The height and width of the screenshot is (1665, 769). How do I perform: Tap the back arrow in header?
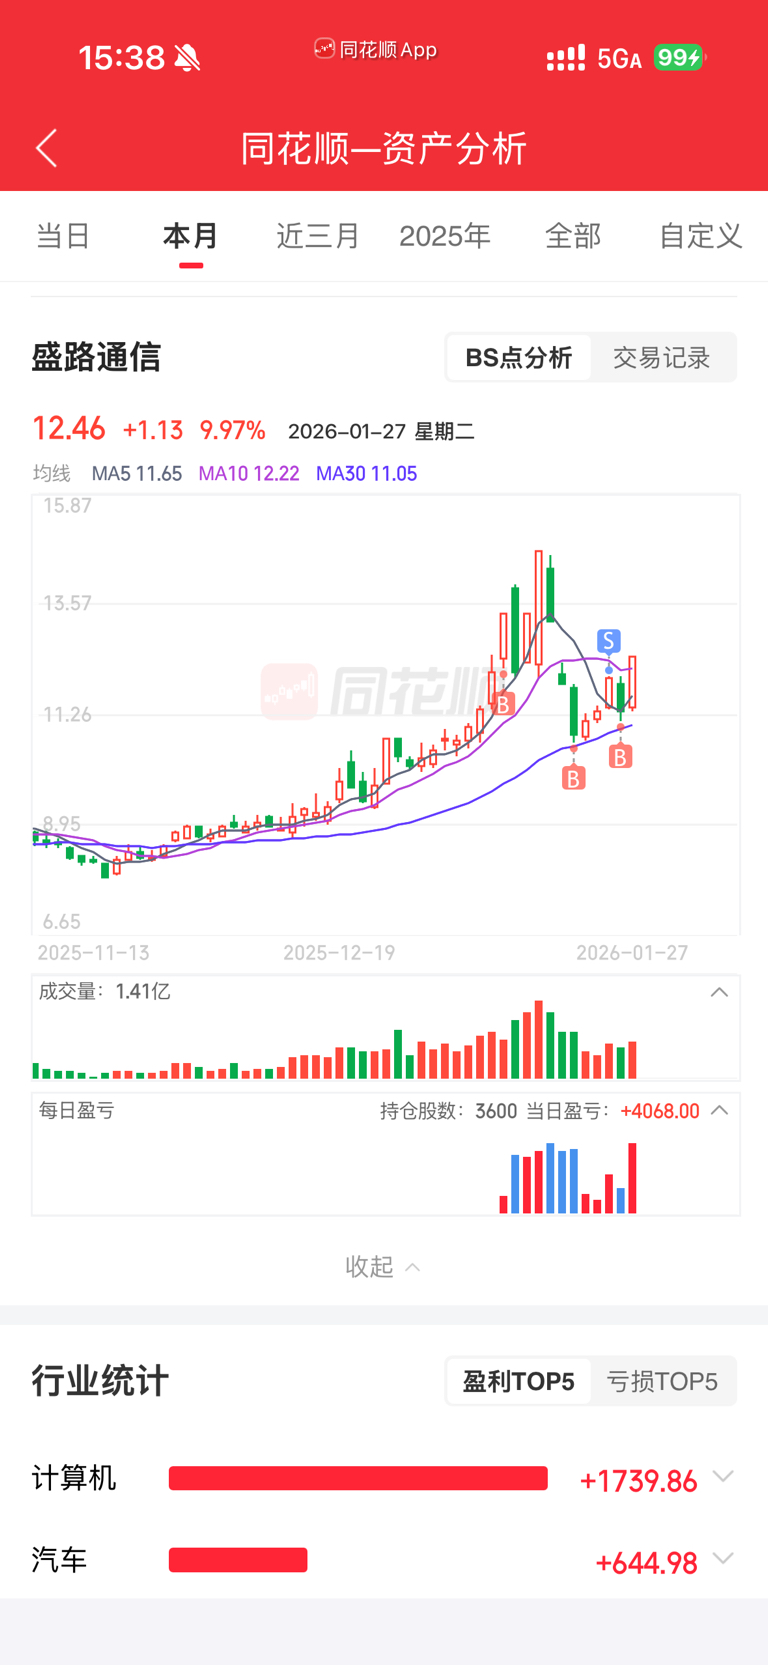[46, 148]
